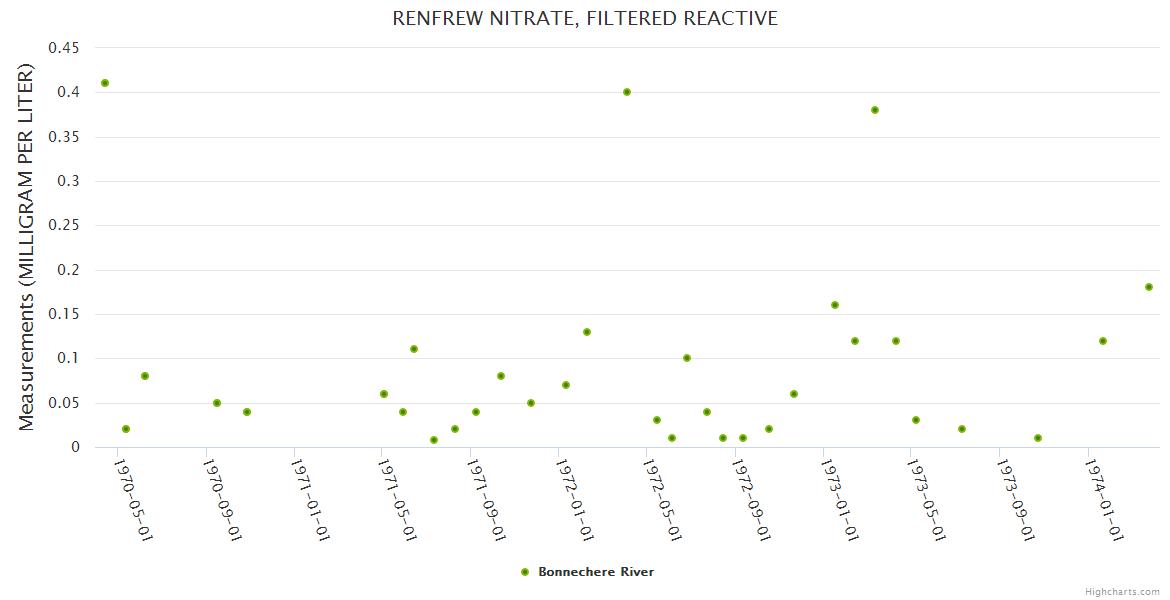Select the 0.38 data point in 1973
Screen dimensions: 1170x600
click(x=875, y=110)
